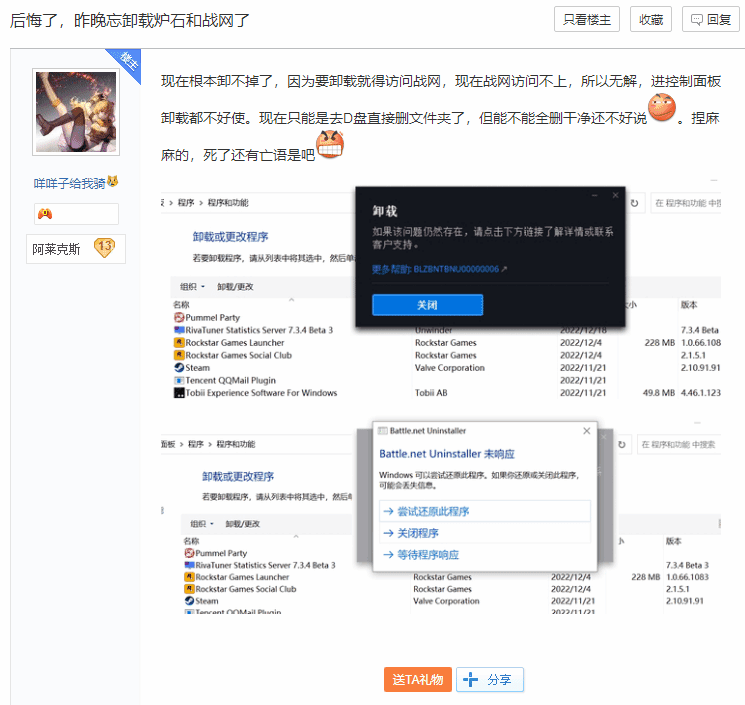This screenshot has height=705, width=745.
Task: Click the 49.8 MB size cell
Action: point(659,393)
